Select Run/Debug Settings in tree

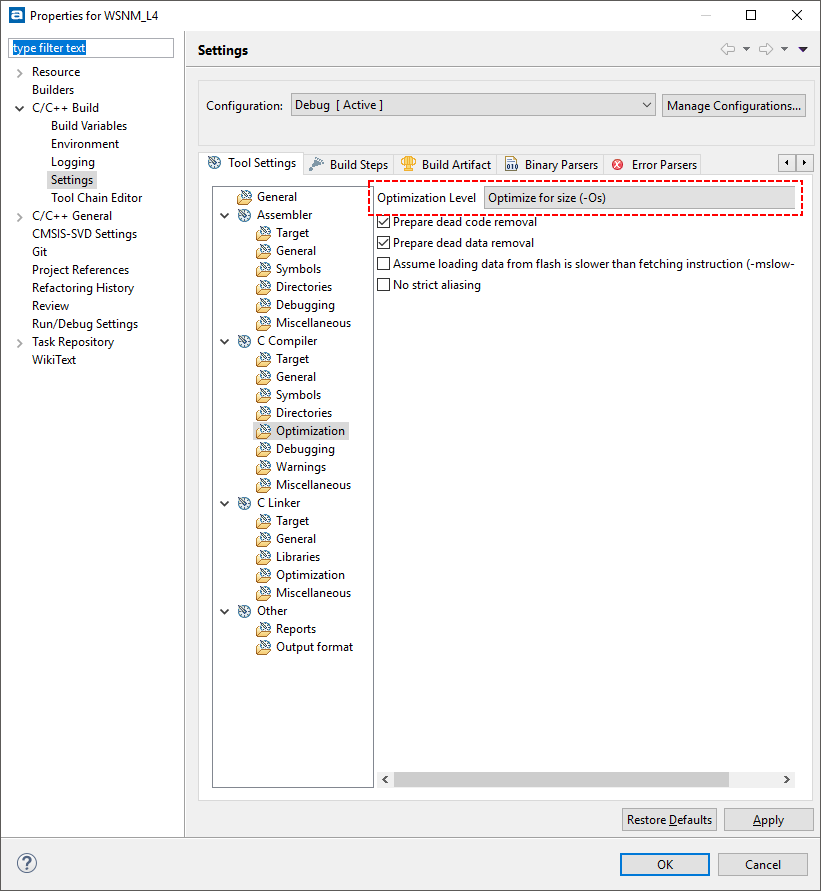85,324
